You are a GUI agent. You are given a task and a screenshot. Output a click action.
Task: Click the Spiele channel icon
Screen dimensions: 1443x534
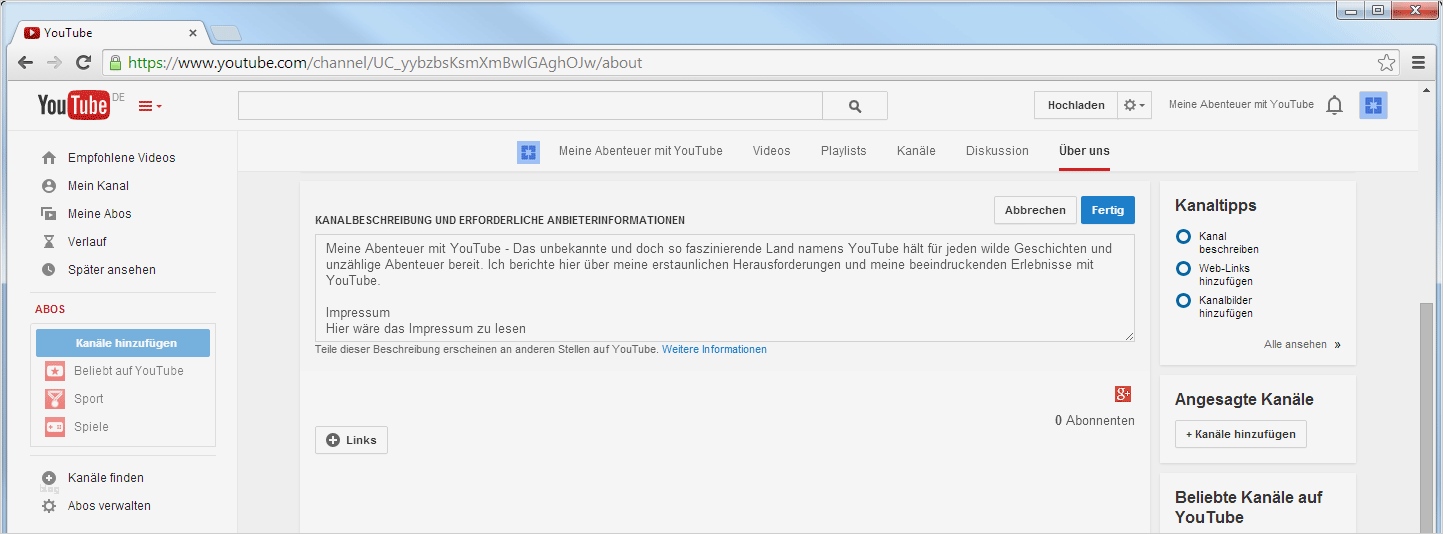coord(55,427)
